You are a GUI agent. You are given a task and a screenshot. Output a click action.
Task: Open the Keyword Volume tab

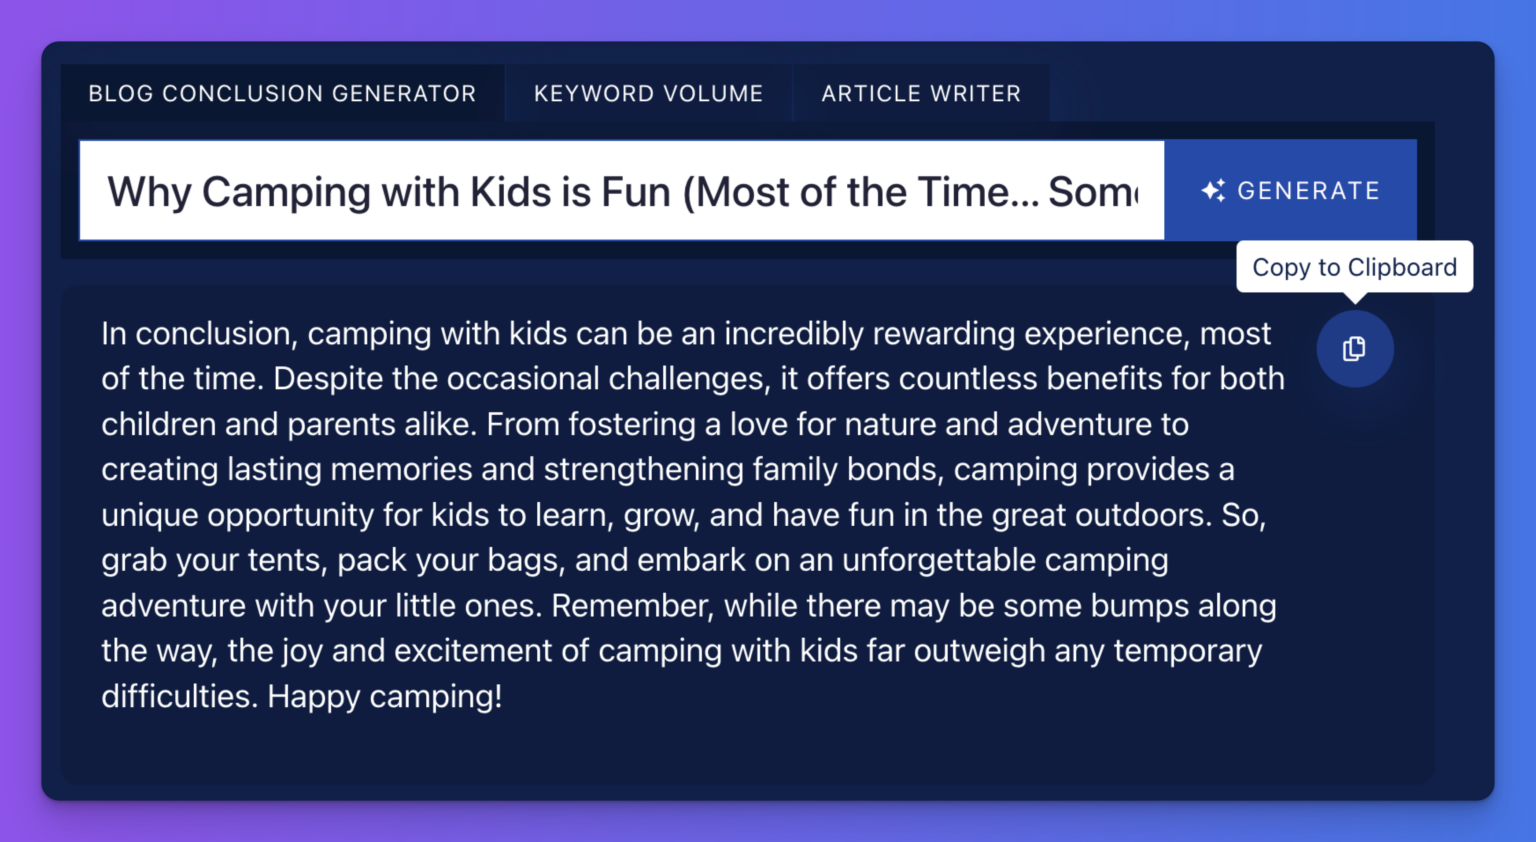click(x=648, y=94)
